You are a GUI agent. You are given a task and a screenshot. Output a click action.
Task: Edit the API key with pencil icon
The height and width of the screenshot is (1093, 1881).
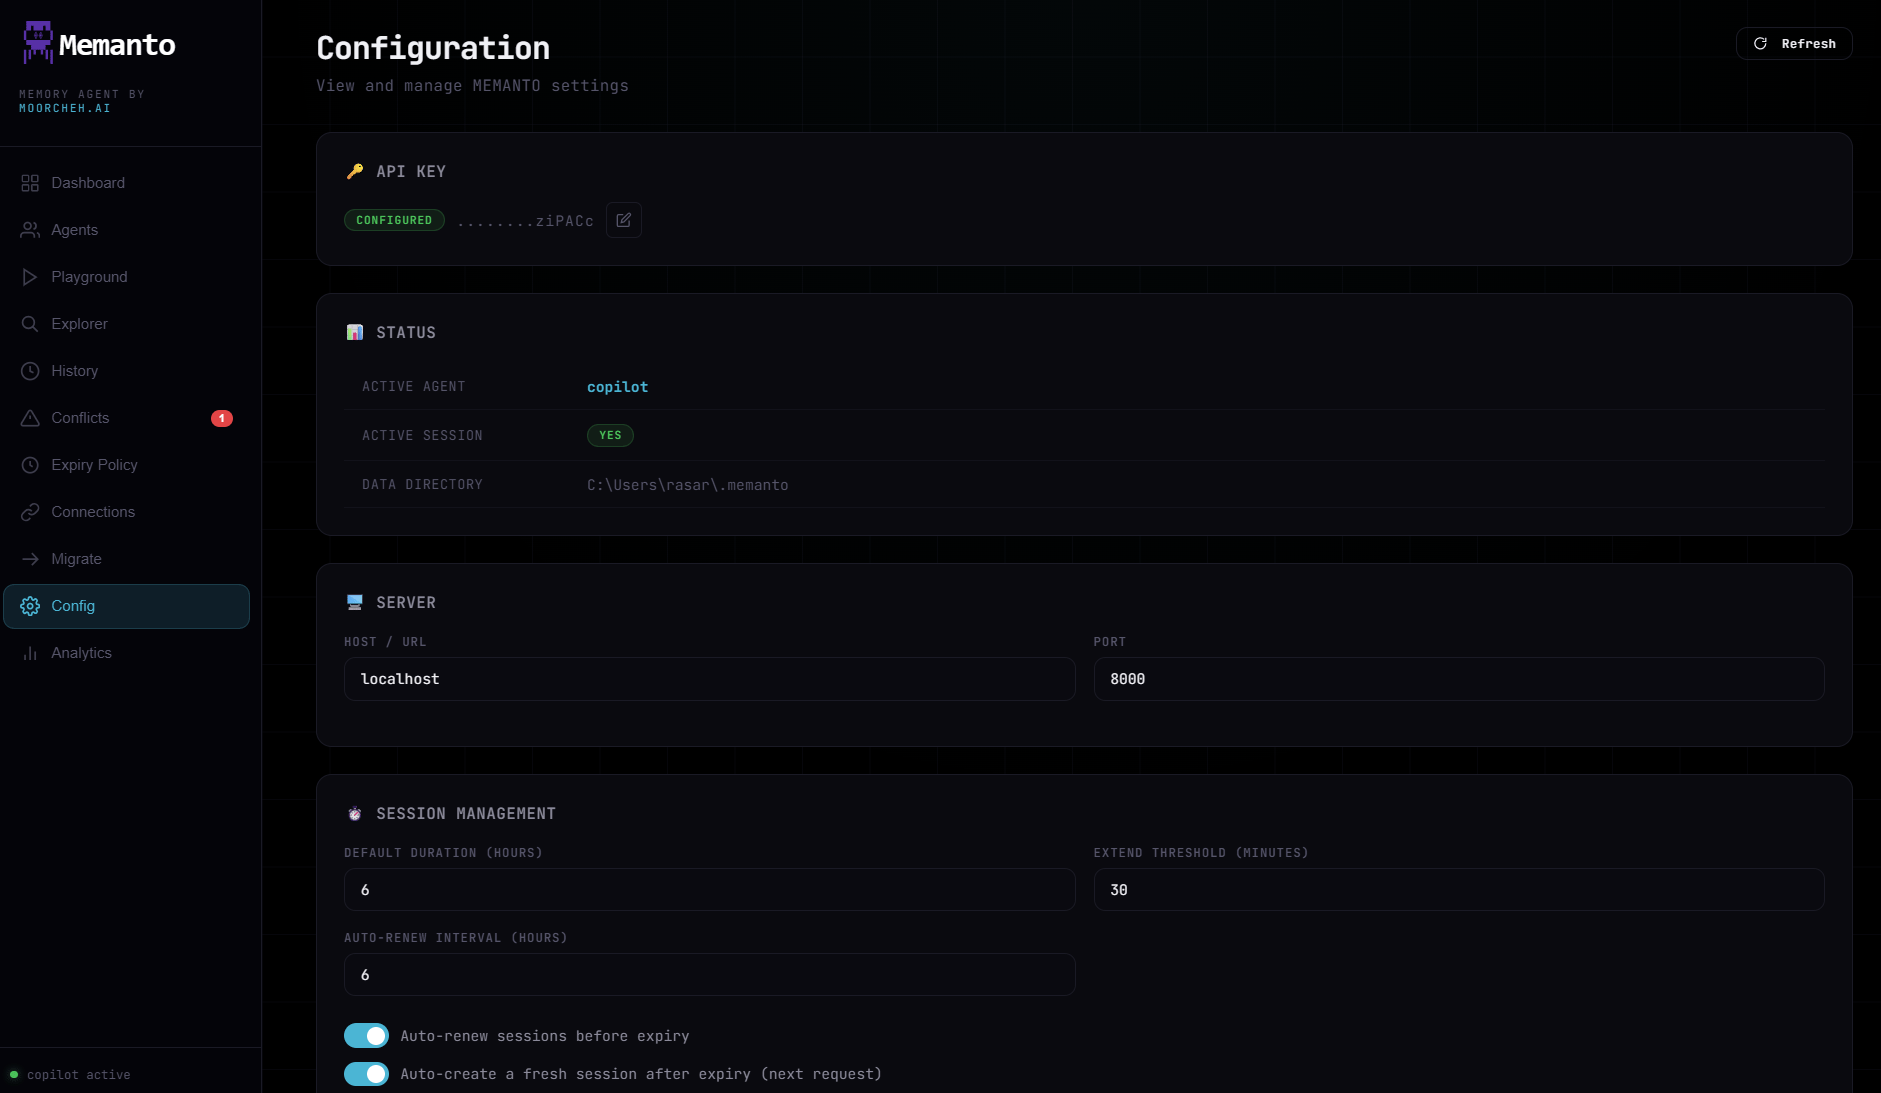[x=623, y=220]
